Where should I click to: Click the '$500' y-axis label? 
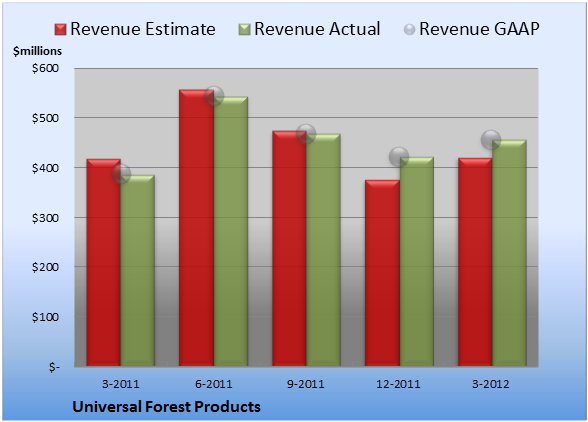tap(45, 118)
